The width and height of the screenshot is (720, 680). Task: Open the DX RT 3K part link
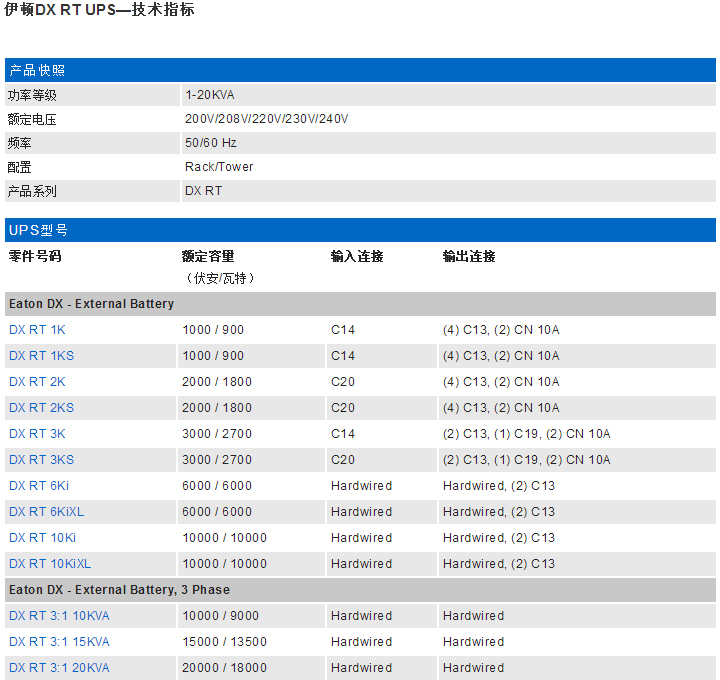pyautogui.click(x=37, y=434)
